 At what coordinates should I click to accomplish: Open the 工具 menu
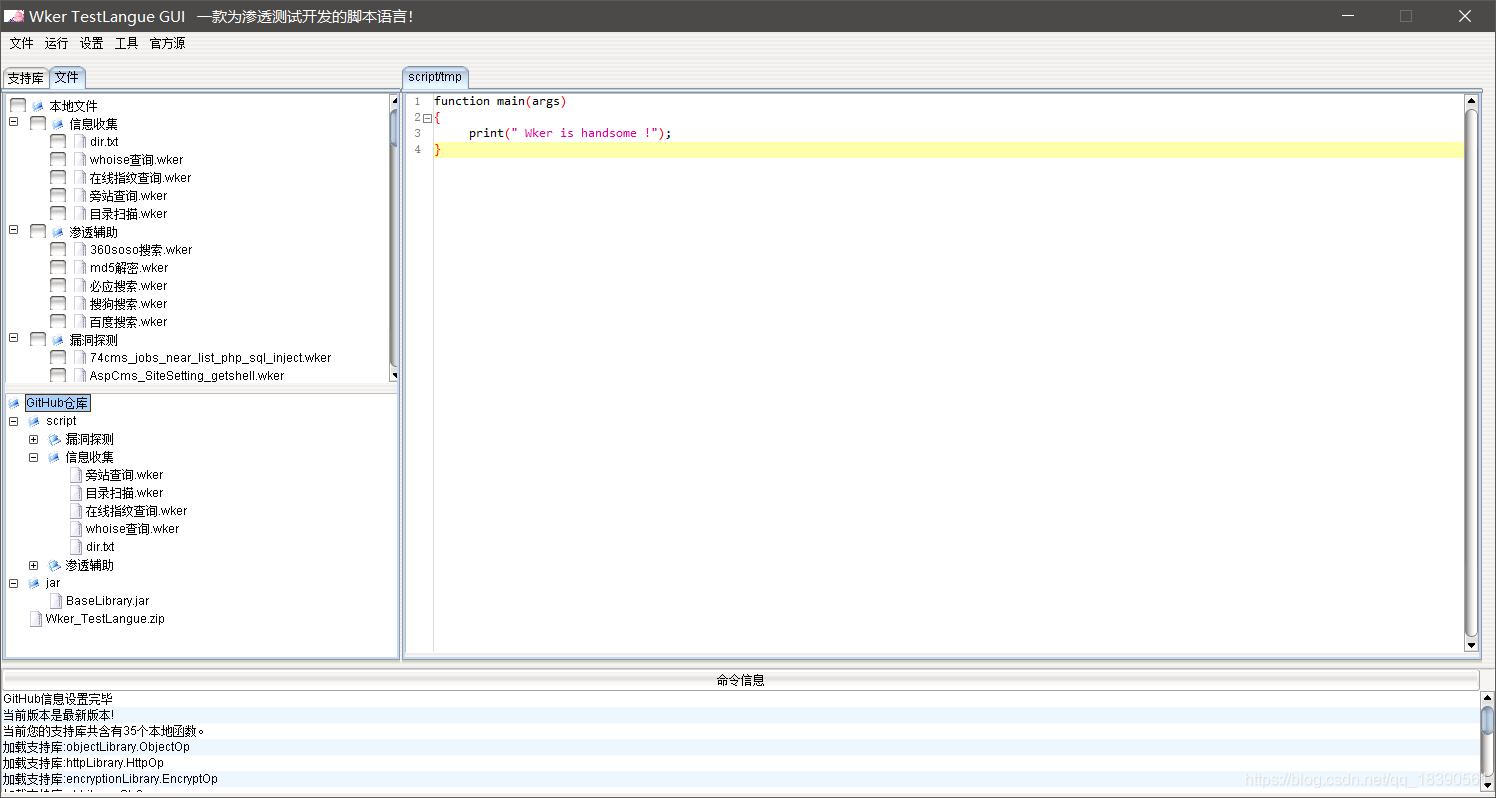(127, 43)
